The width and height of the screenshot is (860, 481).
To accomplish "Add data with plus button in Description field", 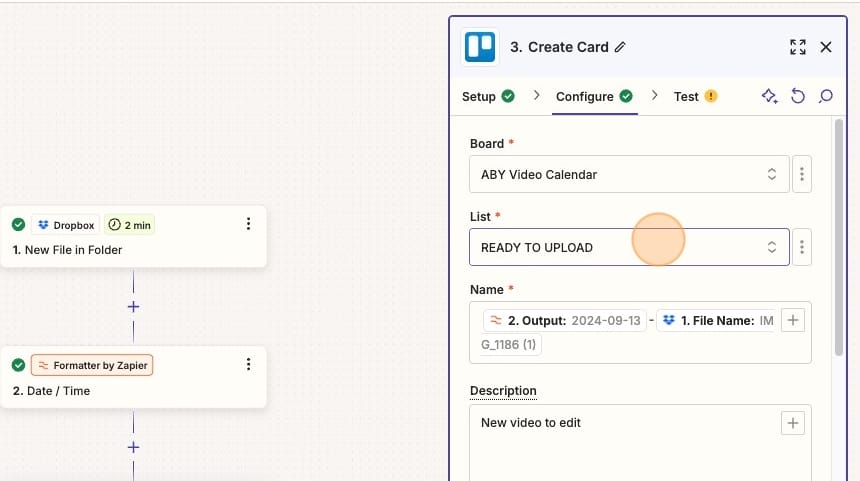I will click(x=793, y=423).
